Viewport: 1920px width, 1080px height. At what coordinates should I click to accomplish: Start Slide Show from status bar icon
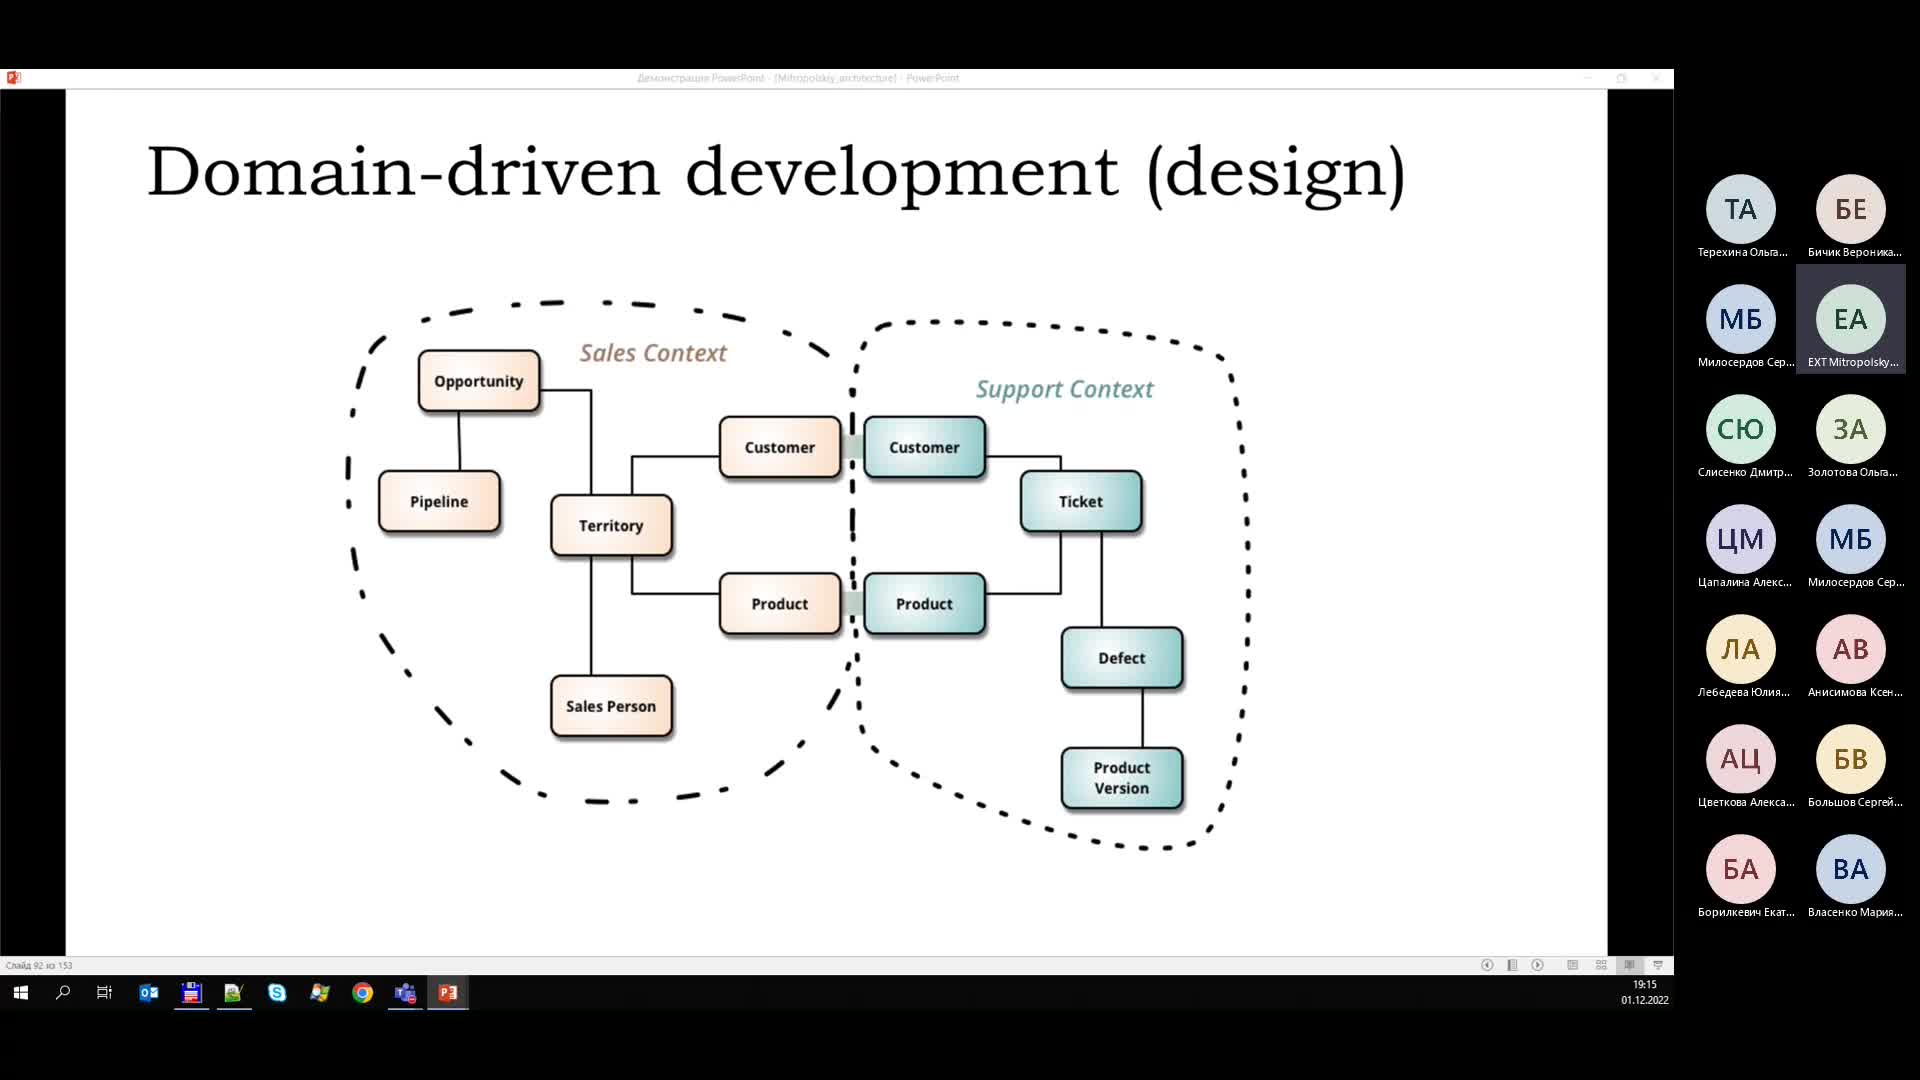tap(1658, 965)
